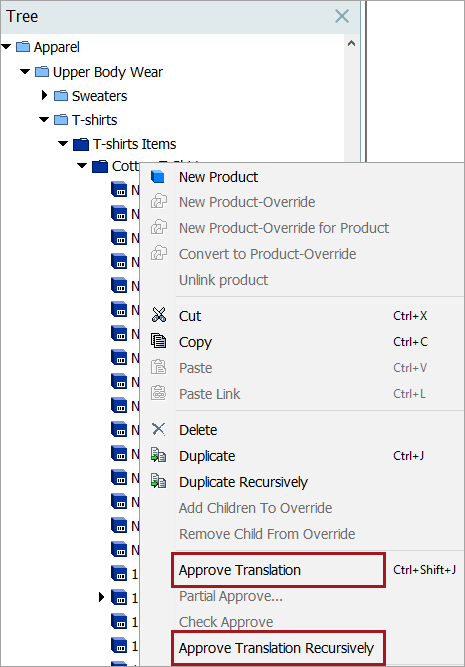Select Duplicate Recursively from the context menu
The width and height of the screenshot is (465, 667).
click(x=243, y=482)
